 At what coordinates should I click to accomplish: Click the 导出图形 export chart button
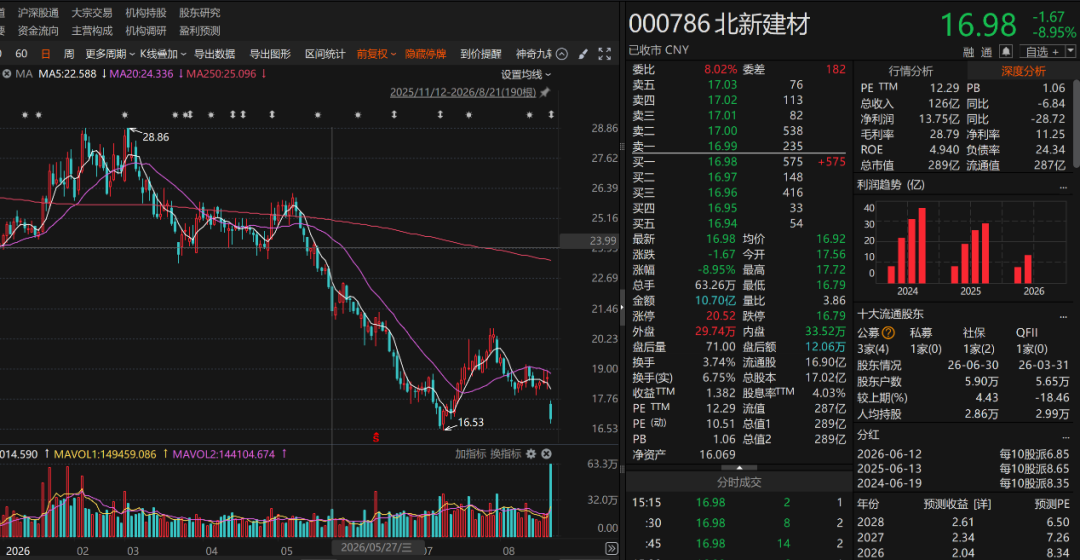pos(269,54)
